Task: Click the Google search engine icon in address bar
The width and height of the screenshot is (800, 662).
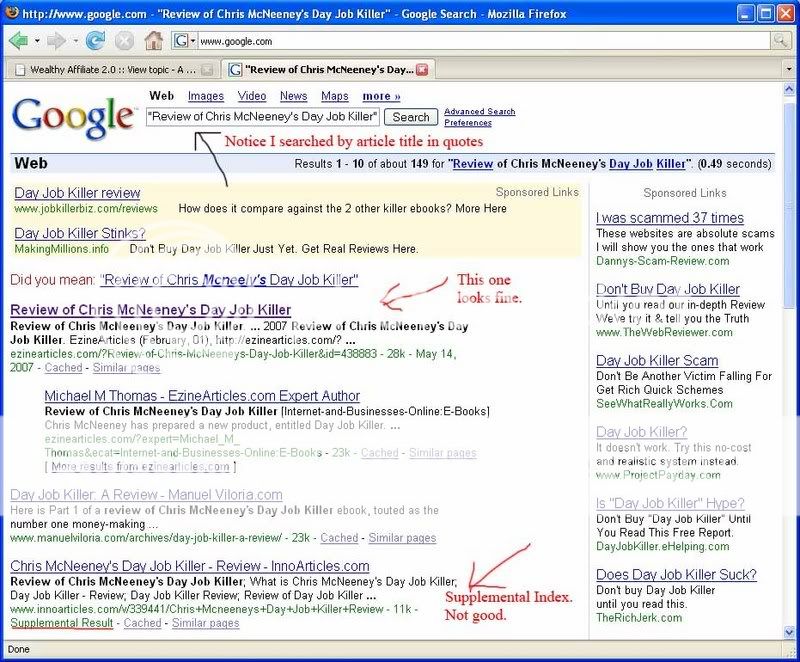Action: click(x=181, y=41)
